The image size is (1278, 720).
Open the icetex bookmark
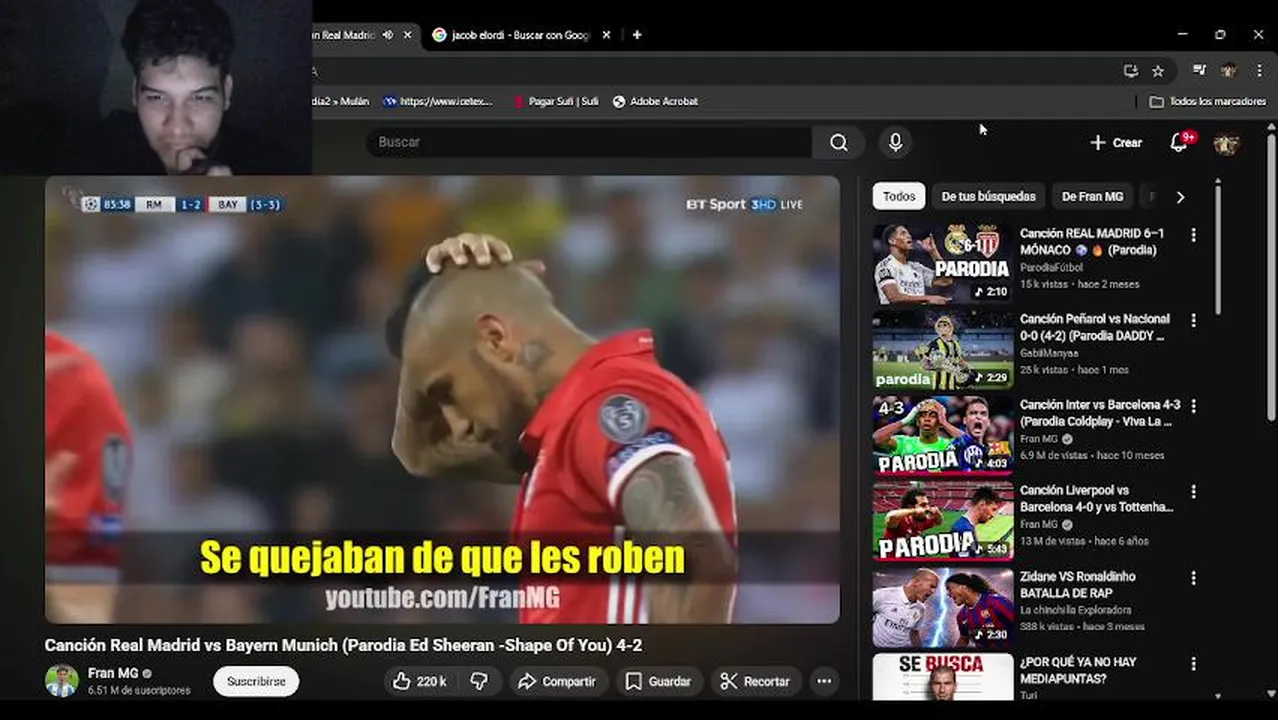click(438, 102)
